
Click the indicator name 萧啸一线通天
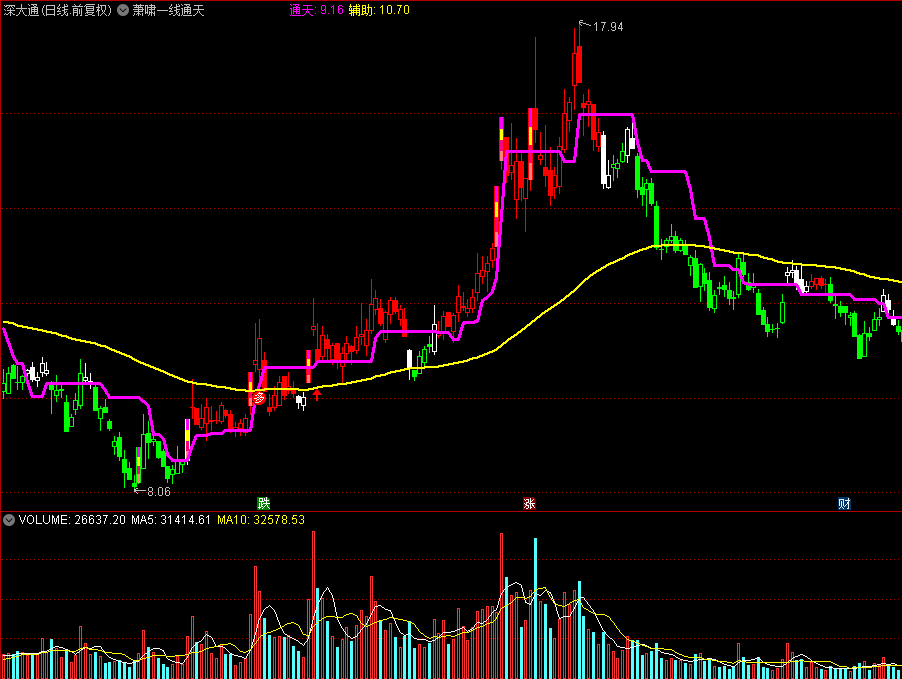point(168,10)
